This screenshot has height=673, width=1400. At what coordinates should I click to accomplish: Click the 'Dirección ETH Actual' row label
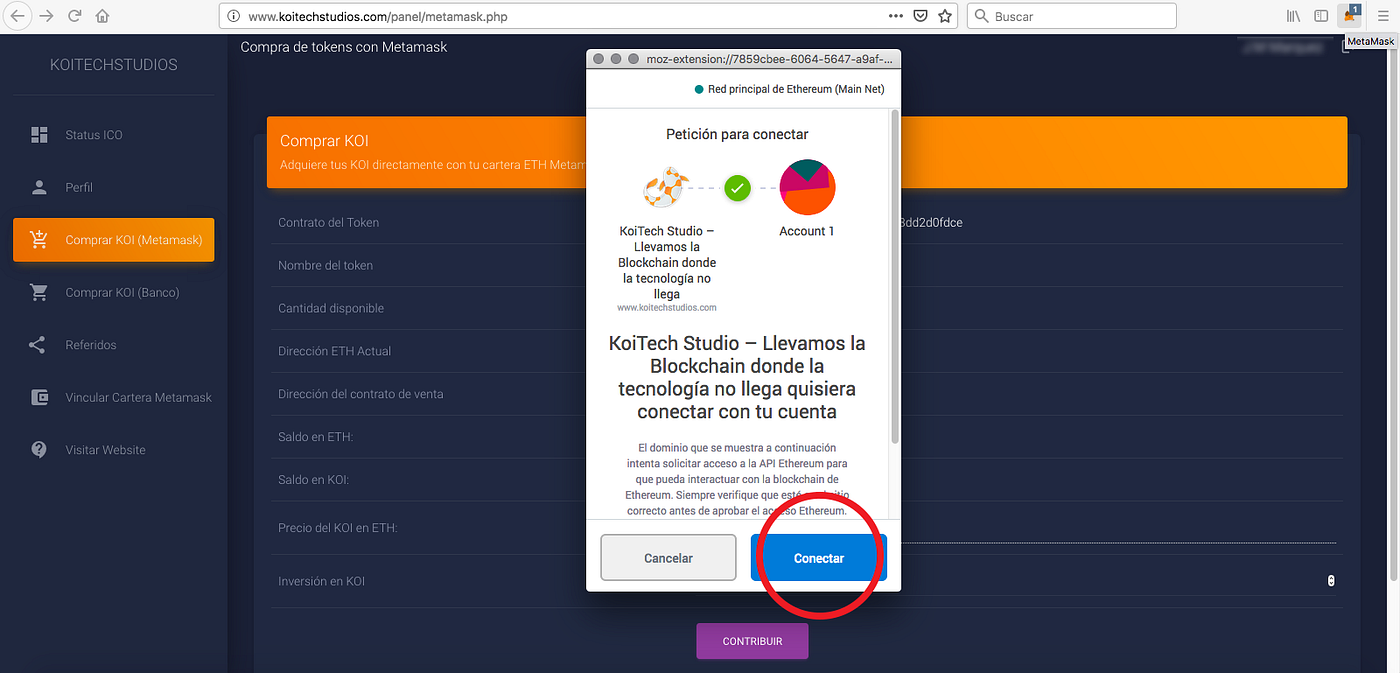[335, 351]
